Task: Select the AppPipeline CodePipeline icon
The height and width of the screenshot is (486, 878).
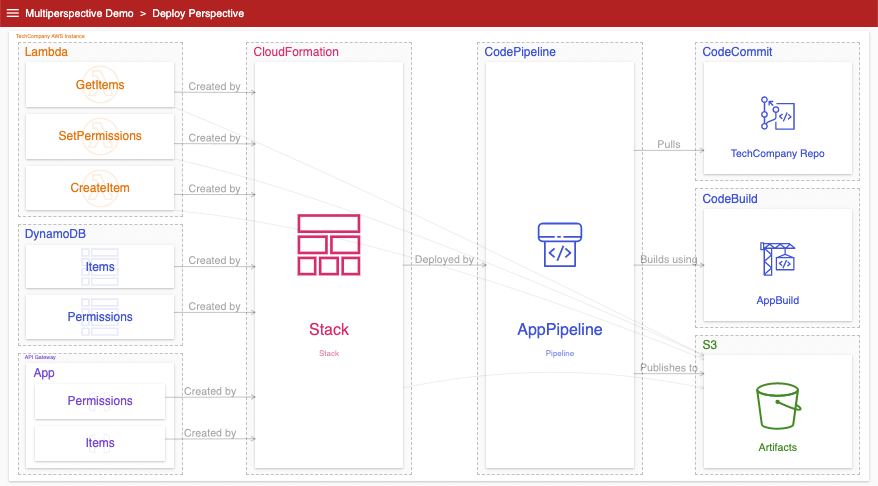Action: [x=560, y=245]
